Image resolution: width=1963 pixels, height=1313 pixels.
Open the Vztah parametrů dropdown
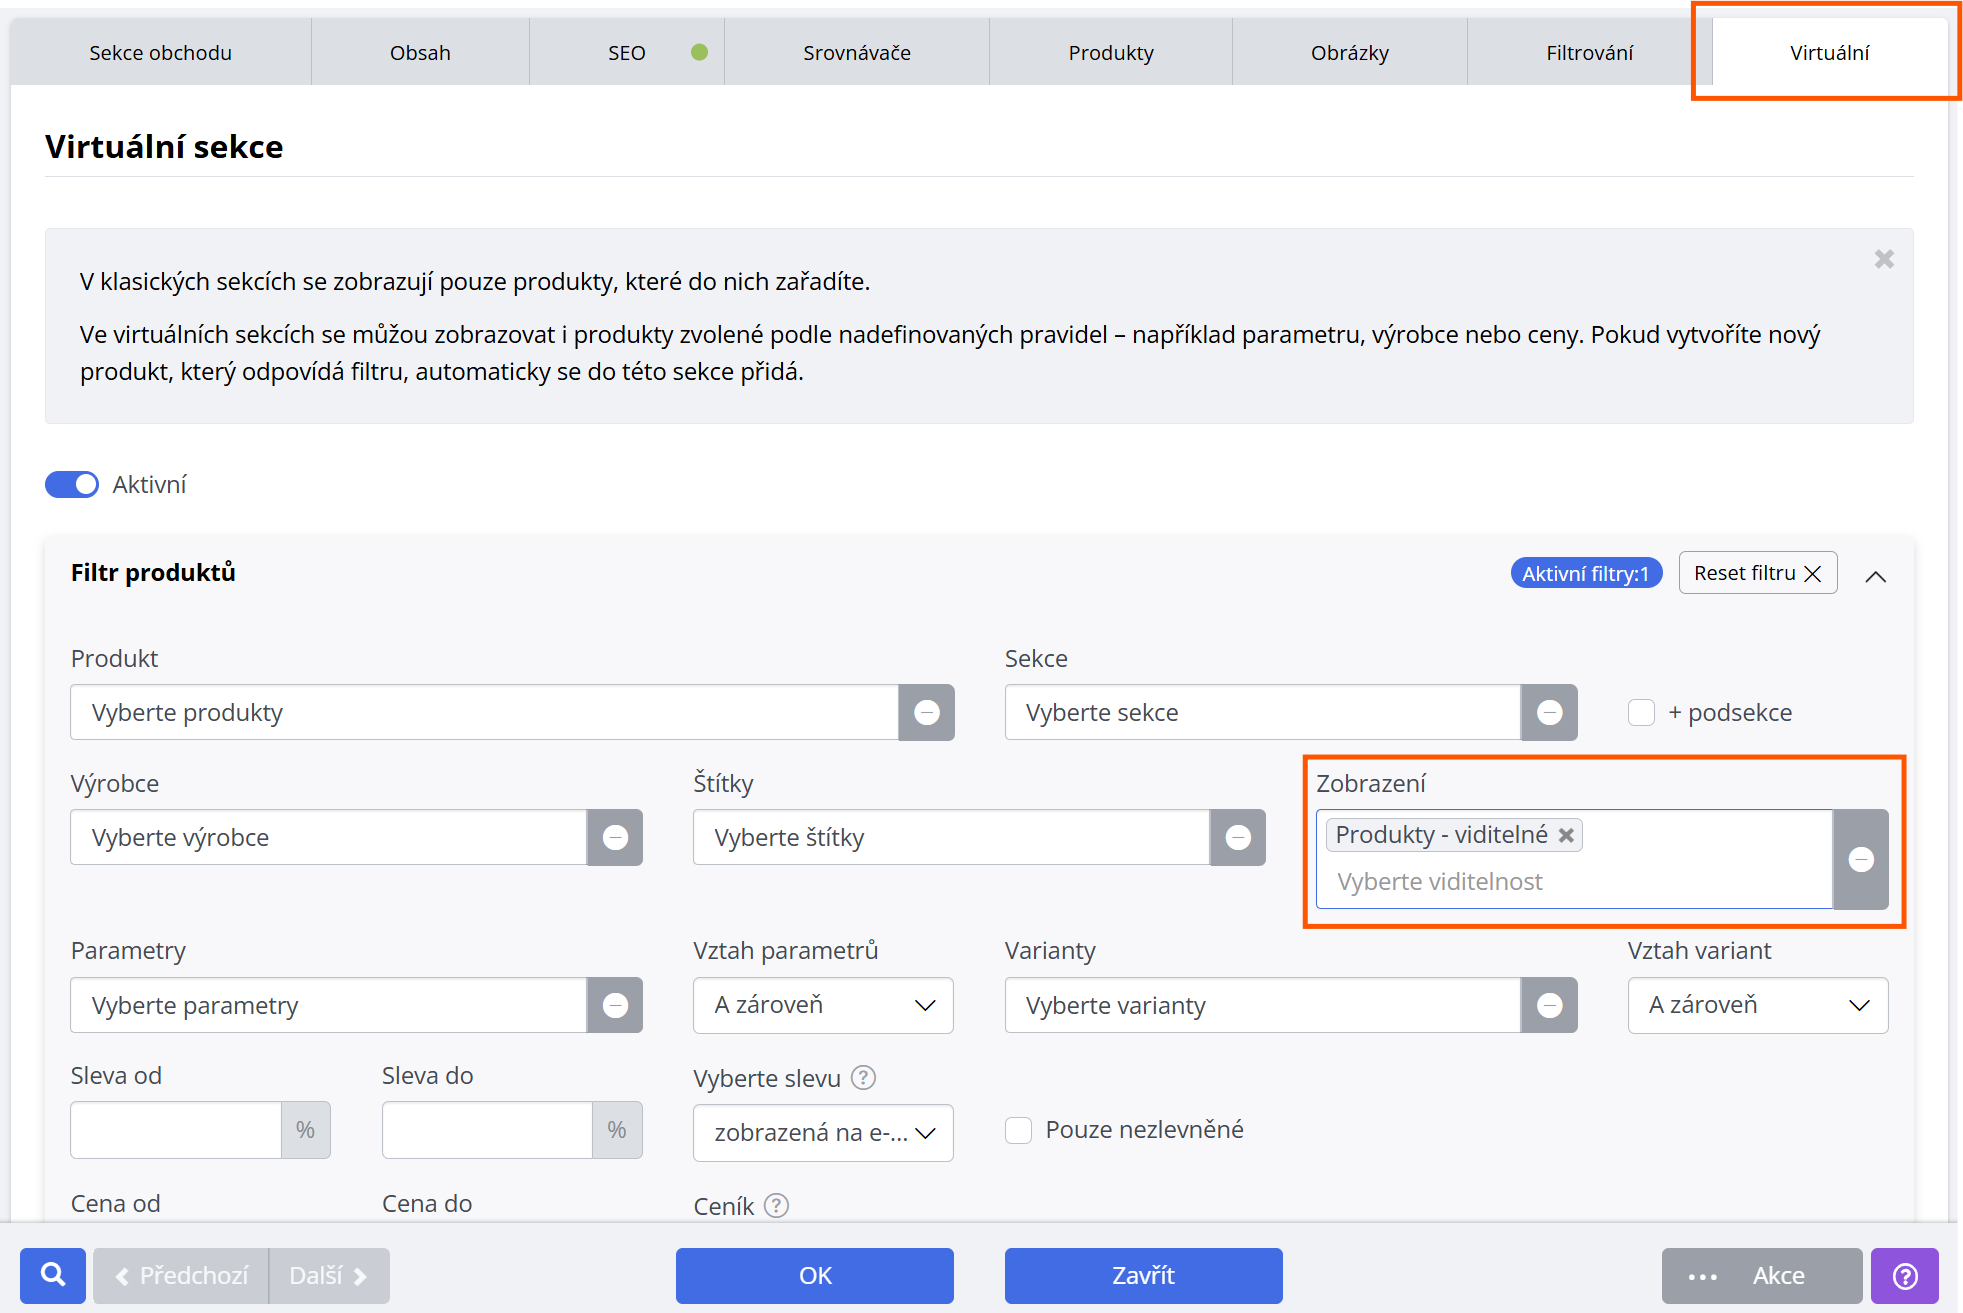pyautogui.click(x=823, y=1005)
